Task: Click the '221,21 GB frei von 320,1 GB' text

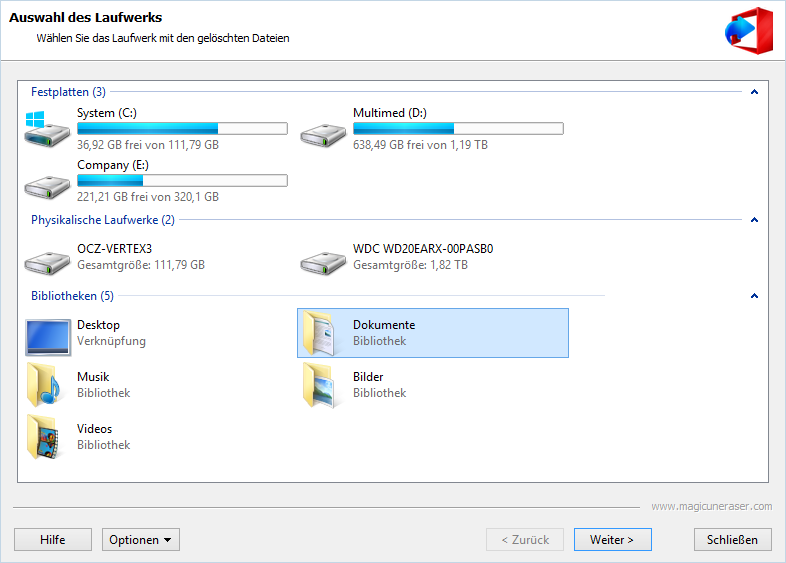Action: [148, 197]
